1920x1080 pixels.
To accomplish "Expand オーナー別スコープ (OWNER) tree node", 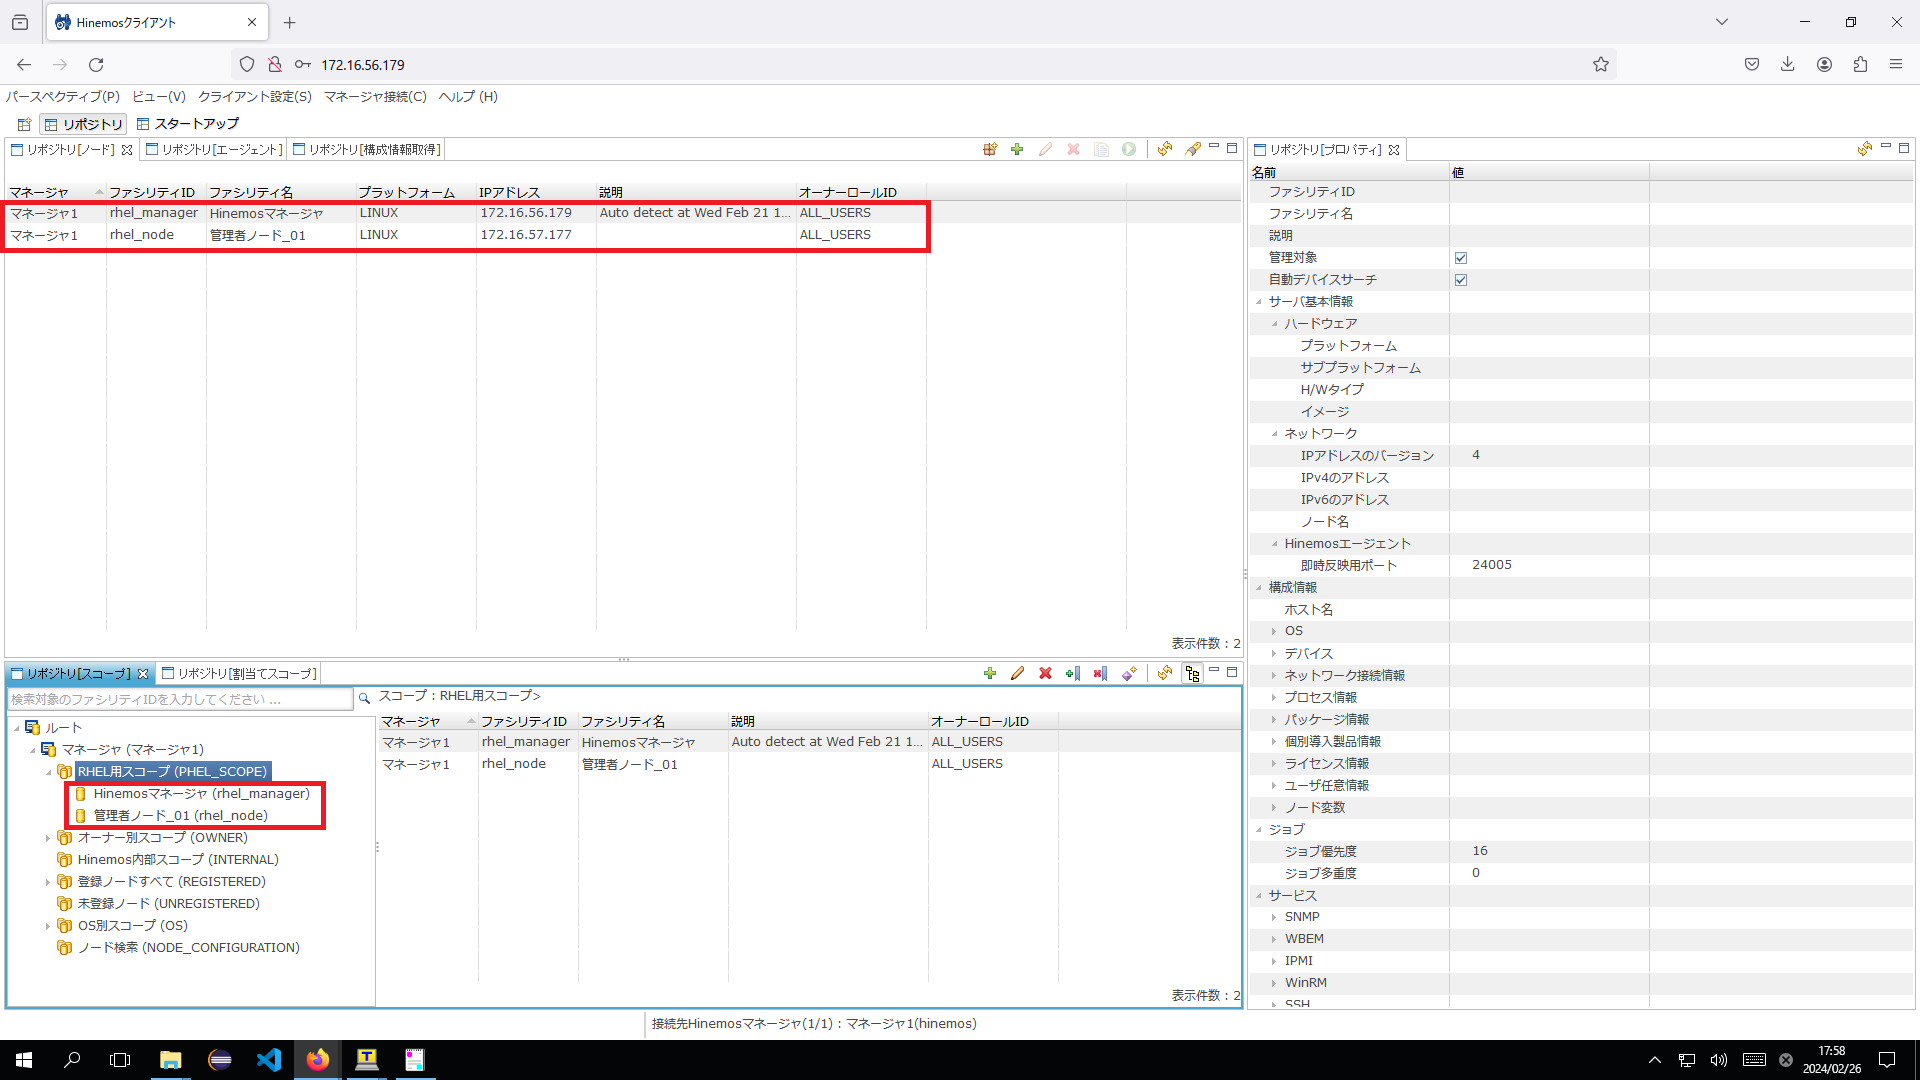I will 47,838.
